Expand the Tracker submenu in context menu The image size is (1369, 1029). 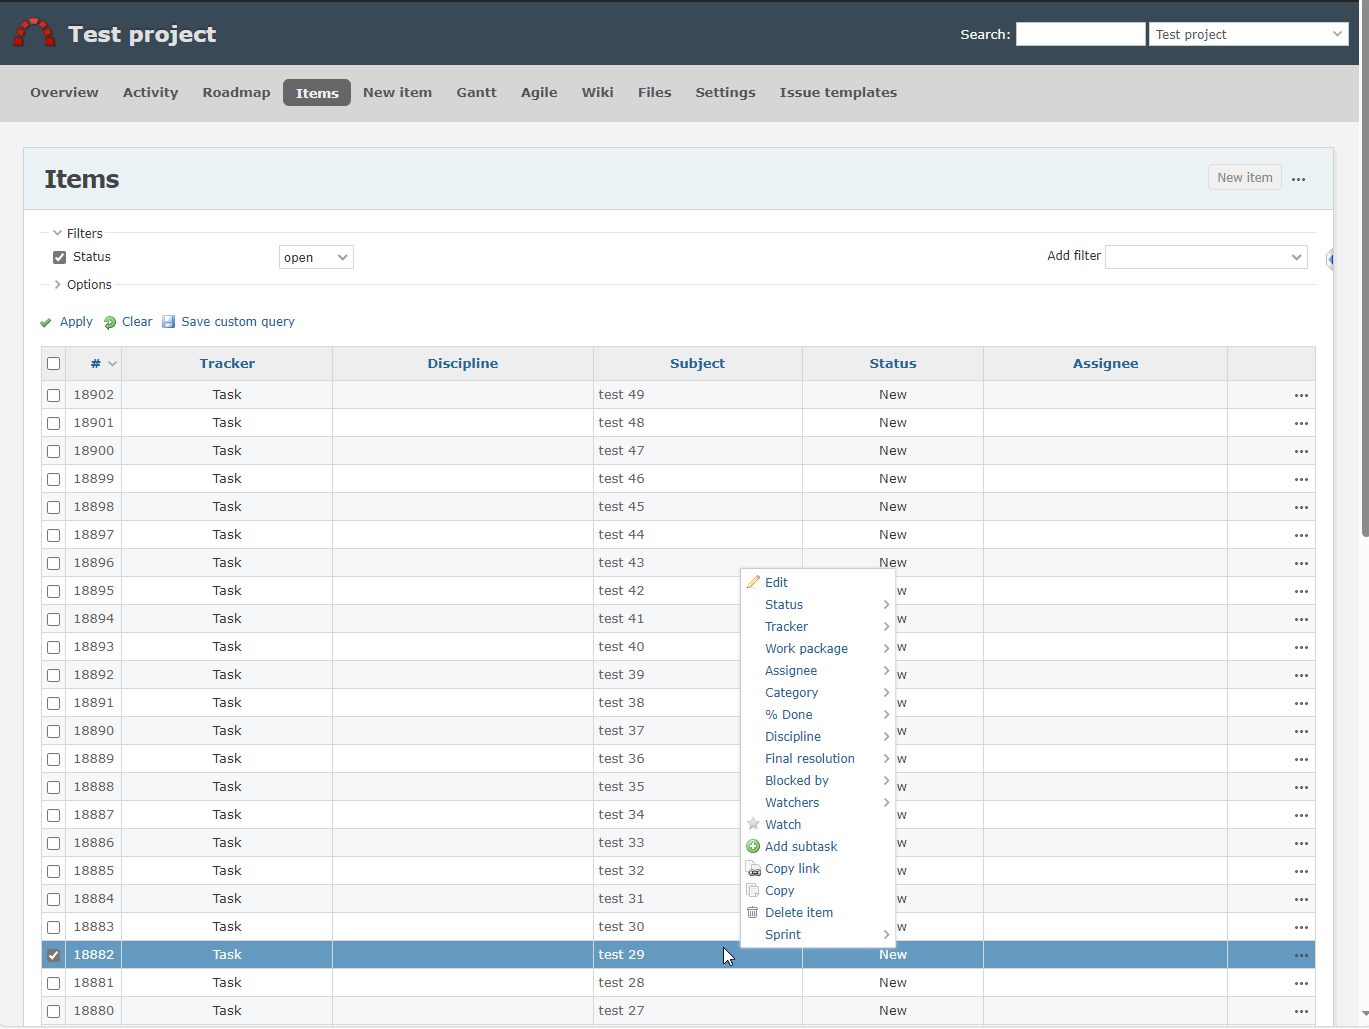coord(818,626)
